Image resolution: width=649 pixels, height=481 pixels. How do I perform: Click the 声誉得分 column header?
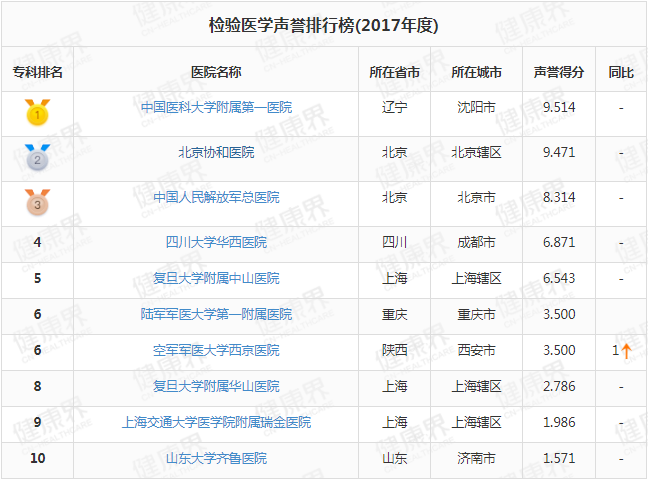click(558, 72)
